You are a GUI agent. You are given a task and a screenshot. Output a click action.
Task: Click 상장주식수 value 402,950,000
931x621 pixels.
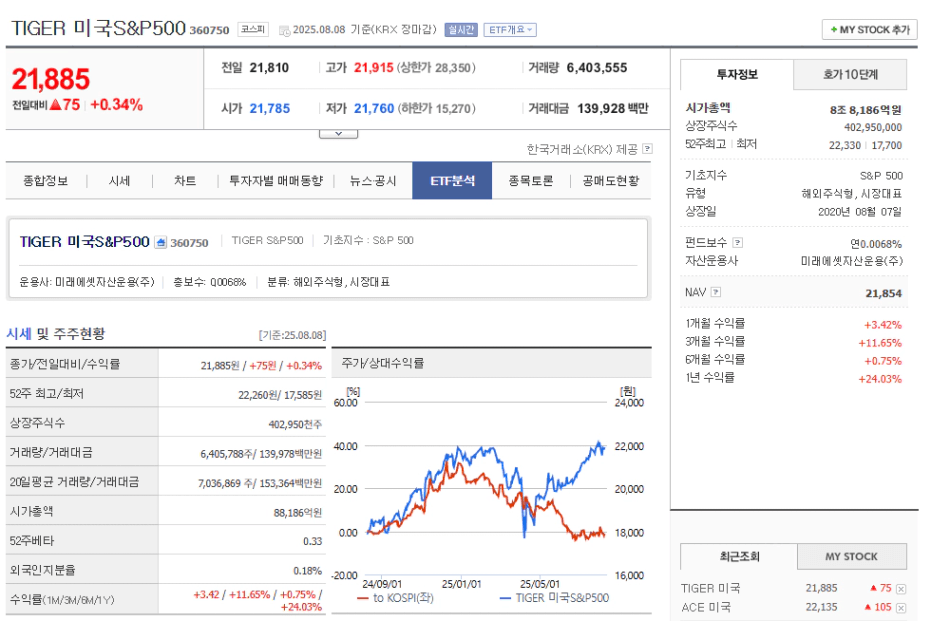(873, 128)
